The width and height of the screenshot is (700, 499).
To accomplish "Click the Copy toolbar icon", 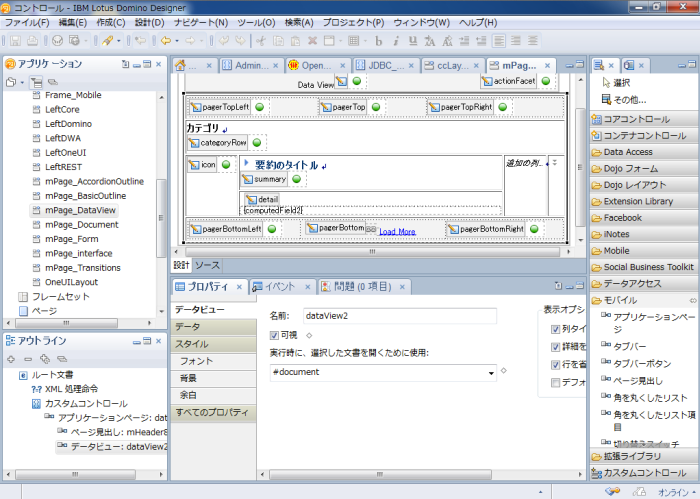I will click(278, 41).
